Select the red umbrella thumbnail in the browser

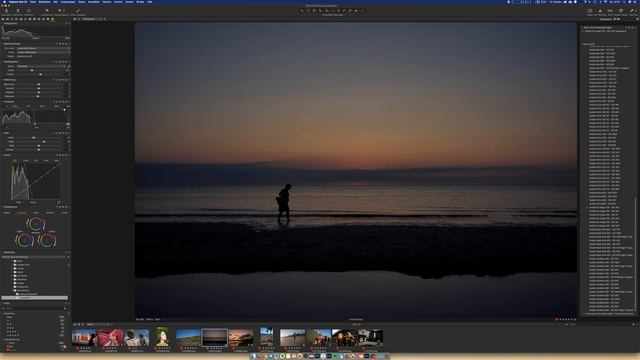click(110, 338)
